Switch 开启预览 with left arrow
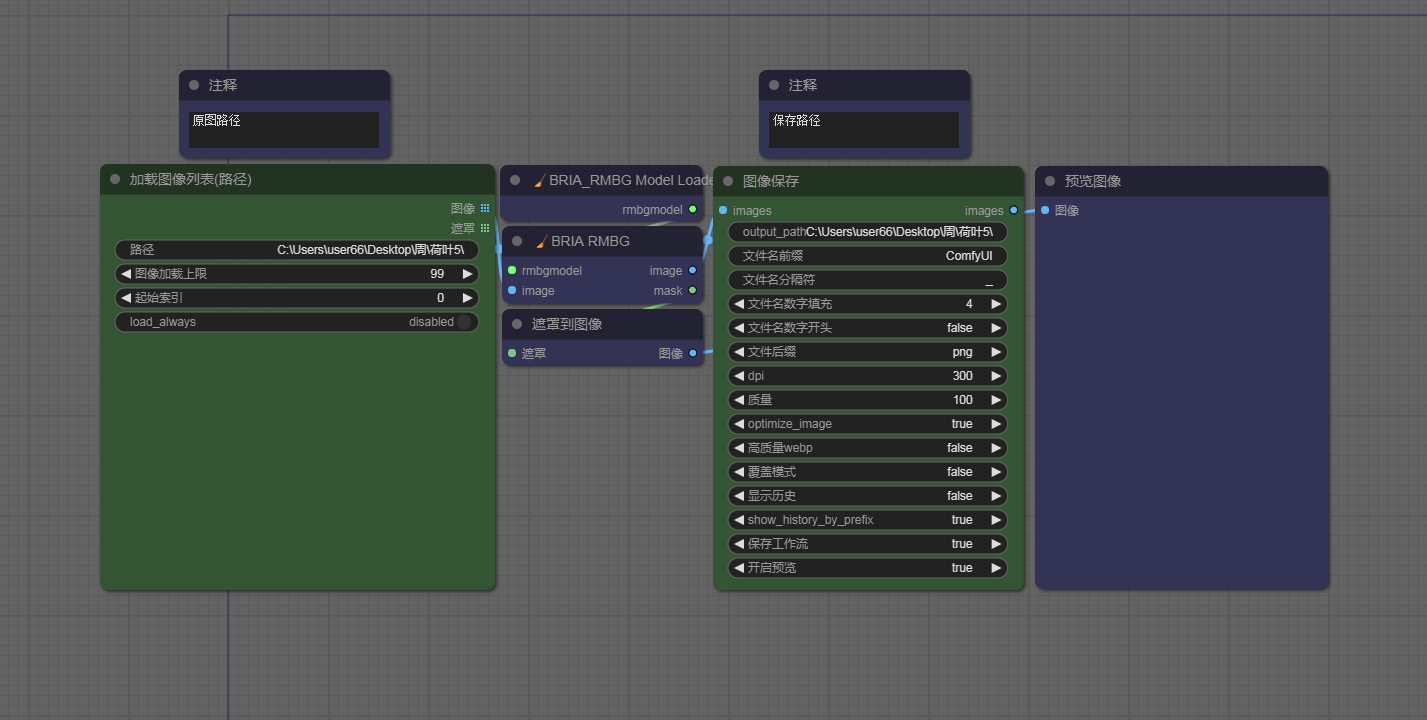Viewport: 1427px width, 720px height. [739, 568]
